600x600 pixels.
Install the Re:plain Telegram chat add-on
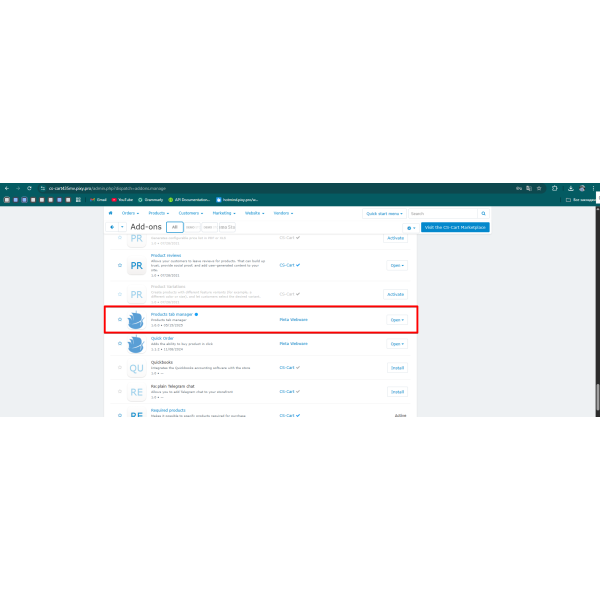pyautogui.click(x=397, y=392)
